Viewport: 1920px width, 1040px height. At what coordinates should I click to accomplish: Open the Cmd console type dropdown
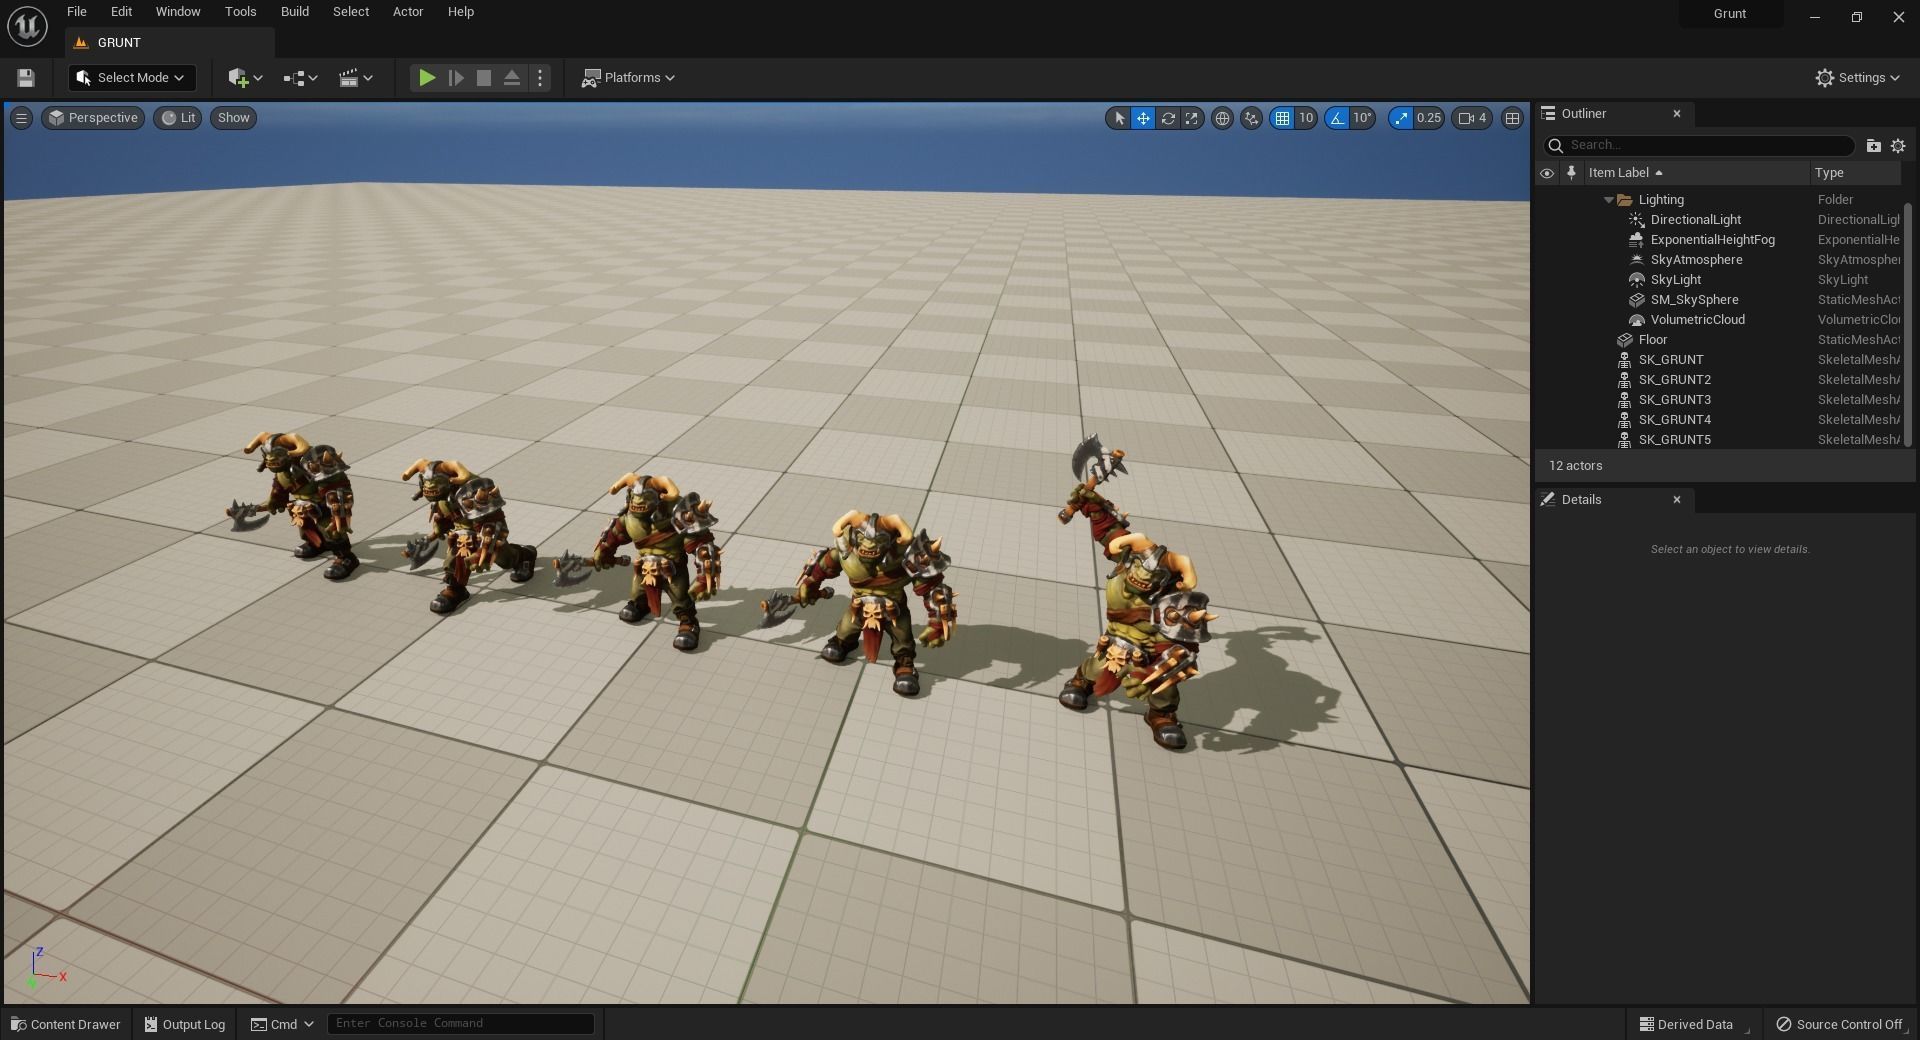(x=282, y=1024)
